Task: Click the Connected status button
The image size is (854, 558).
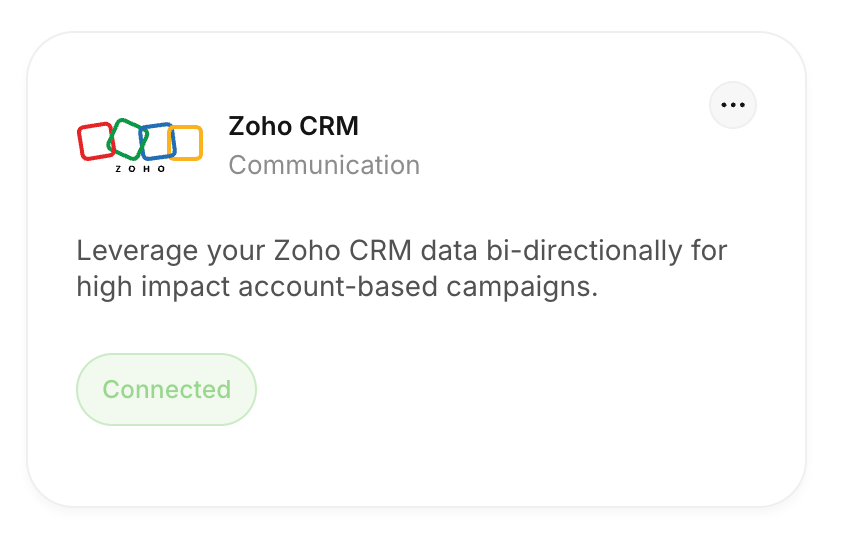Action: 166,389
